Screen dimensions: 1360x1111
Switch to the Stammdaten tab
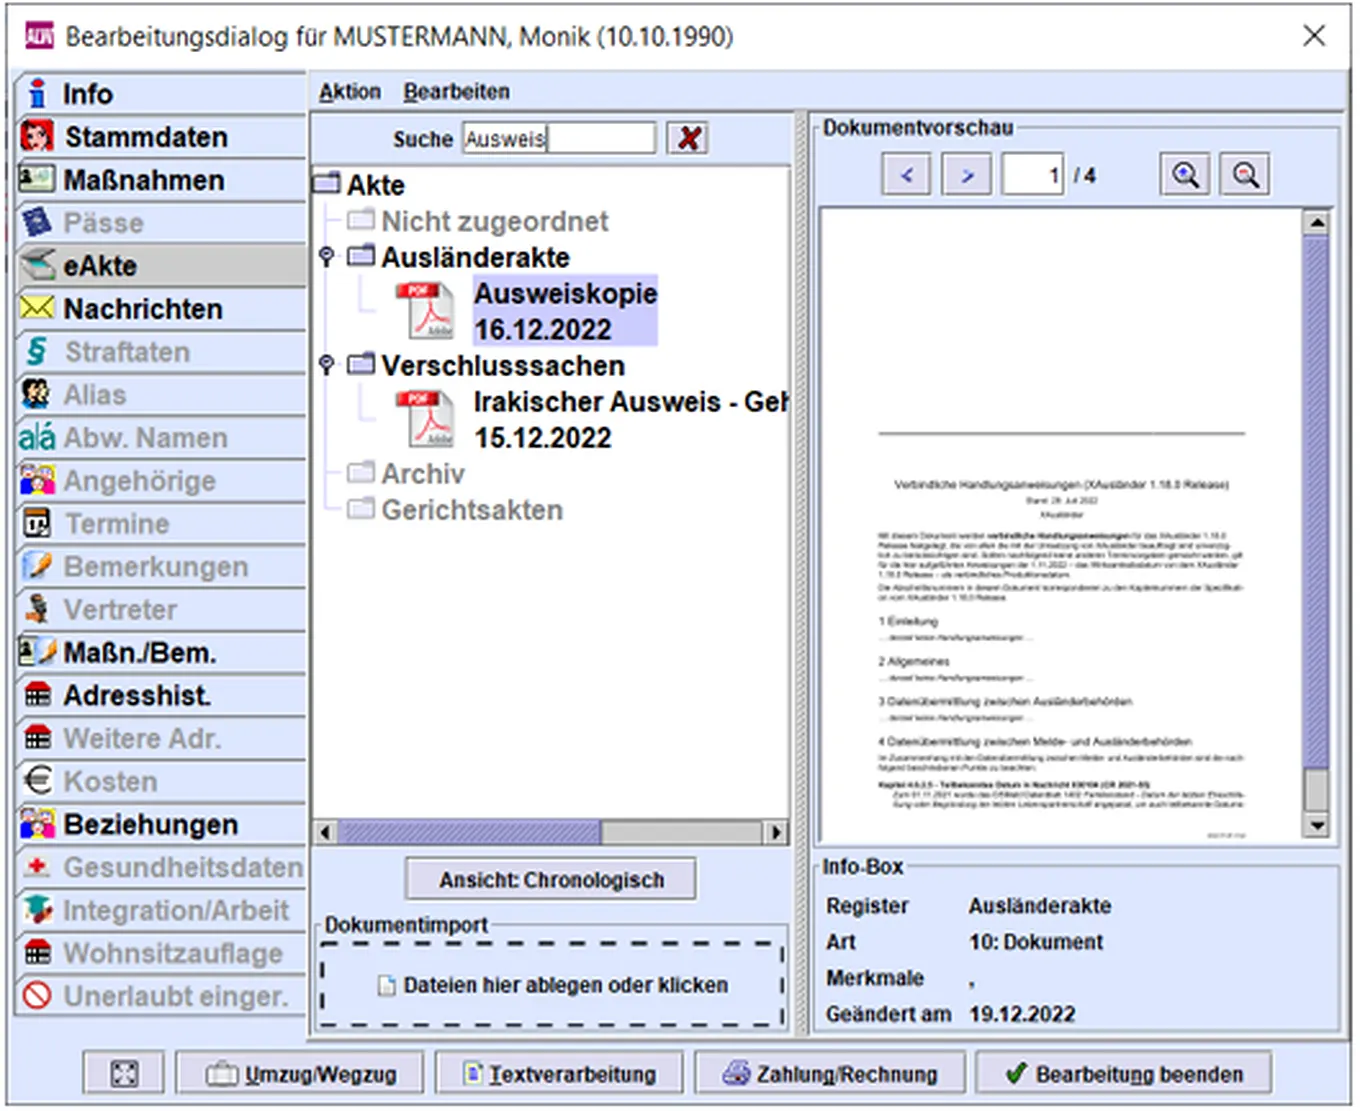click(146, 137)
